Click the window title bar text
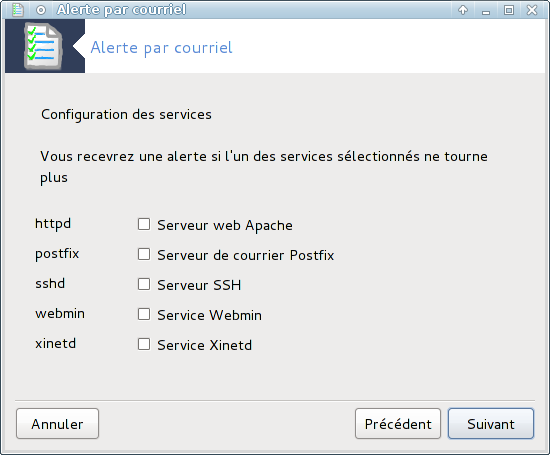 [x=121, y=10]
